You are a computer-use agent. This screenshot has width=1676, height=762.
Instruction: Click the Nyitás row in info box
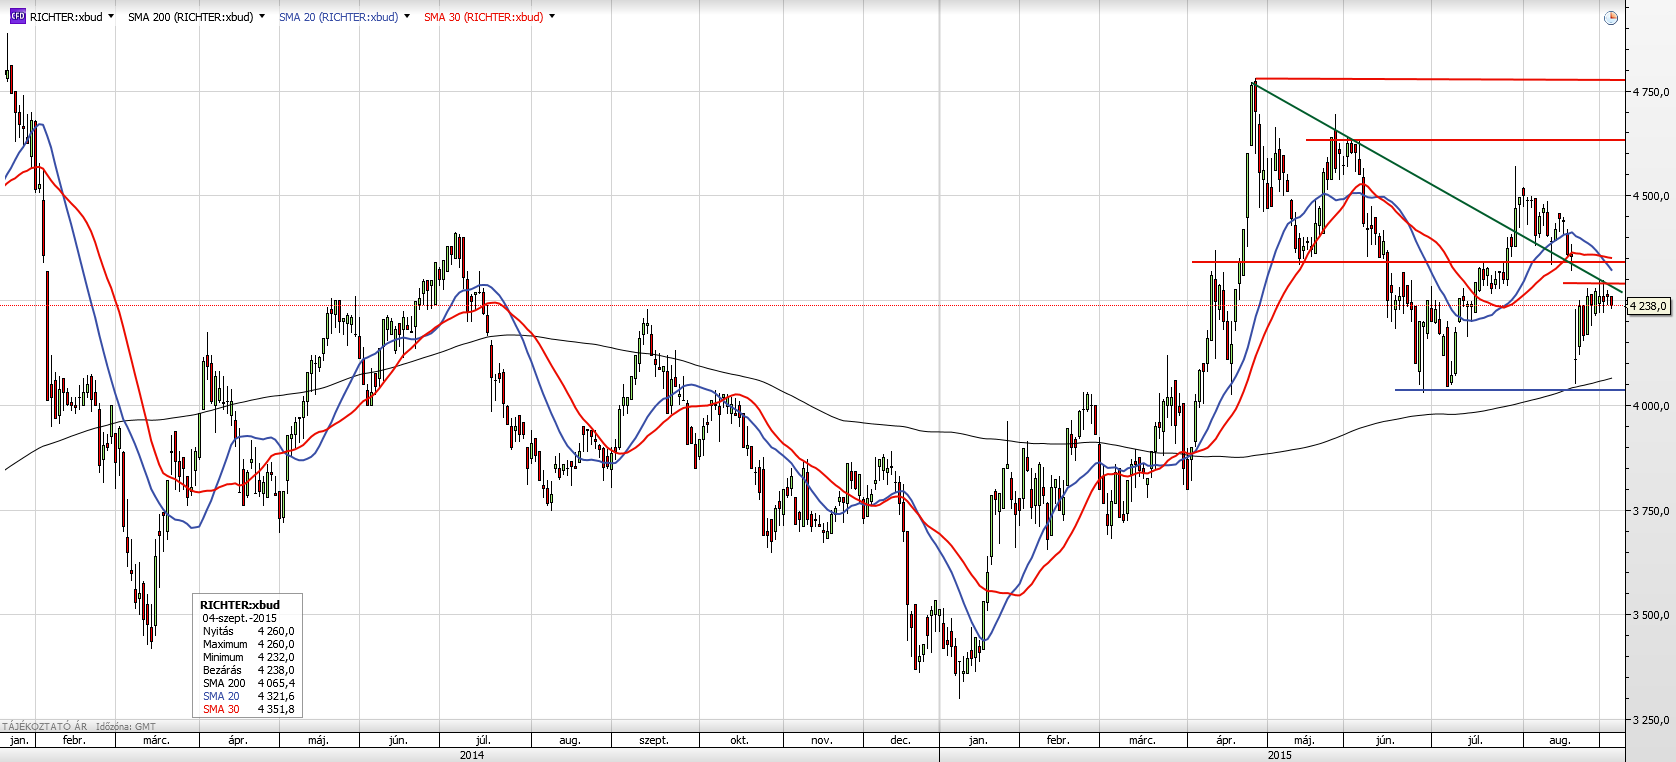pos(248,631)
